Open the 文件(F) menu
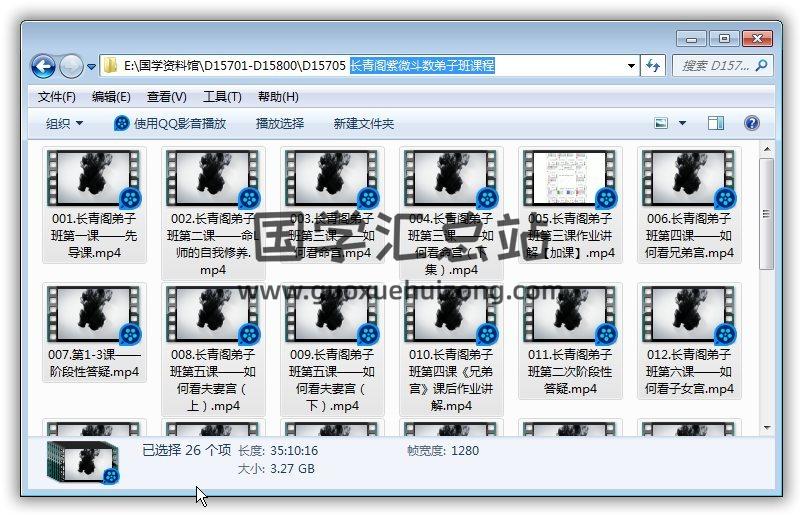803x517 pixels. point(56,97)
